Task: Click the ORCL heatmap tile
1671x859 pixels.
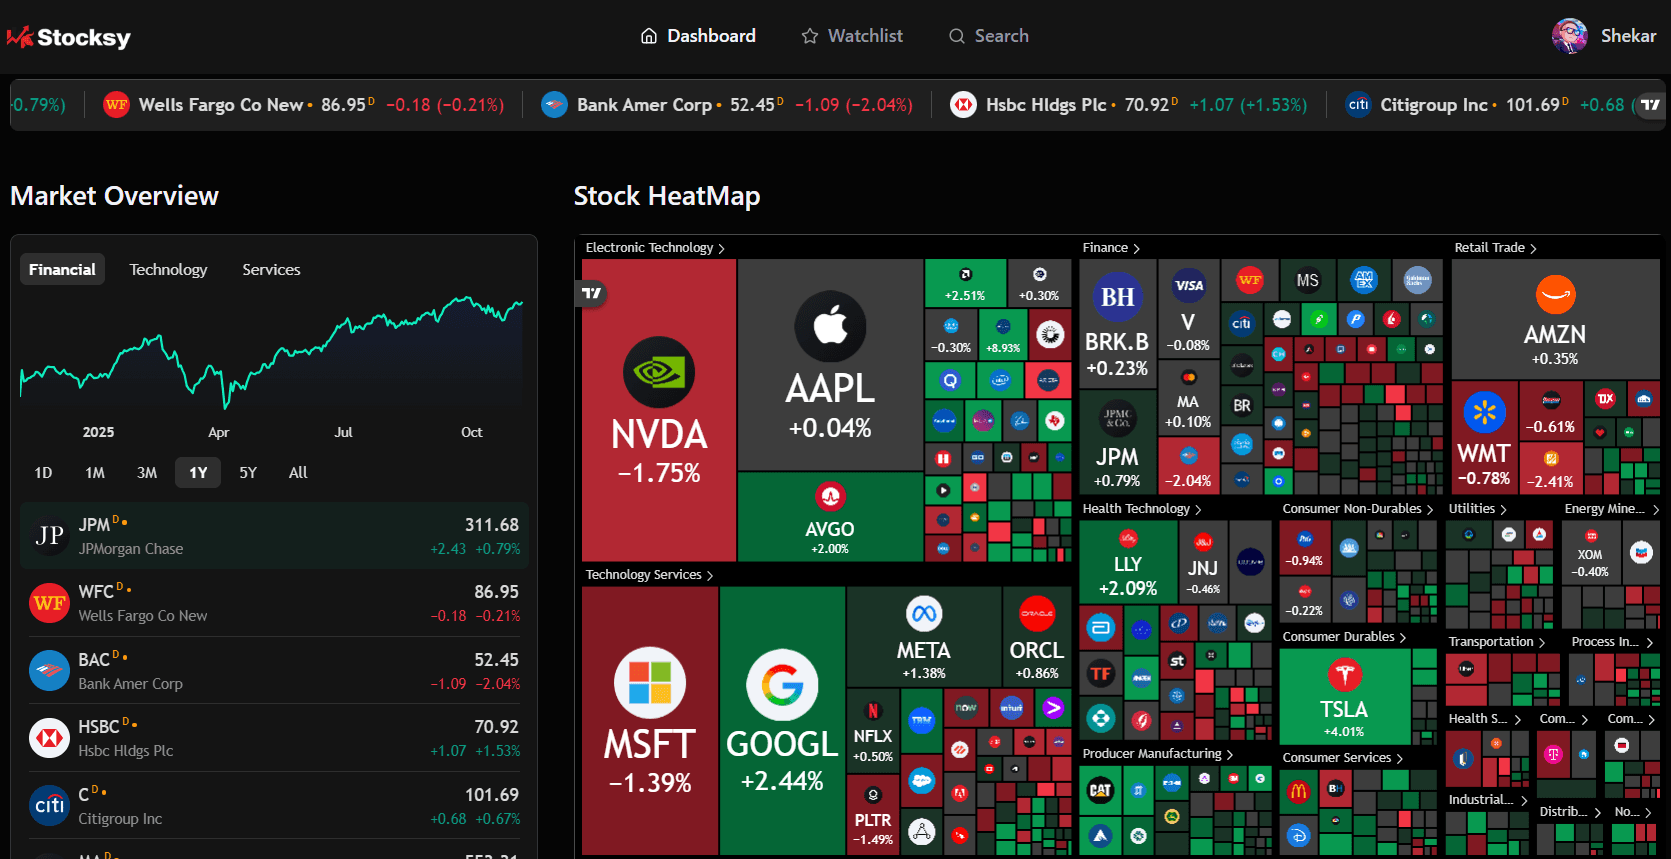Action: (x=1036, y=637)
